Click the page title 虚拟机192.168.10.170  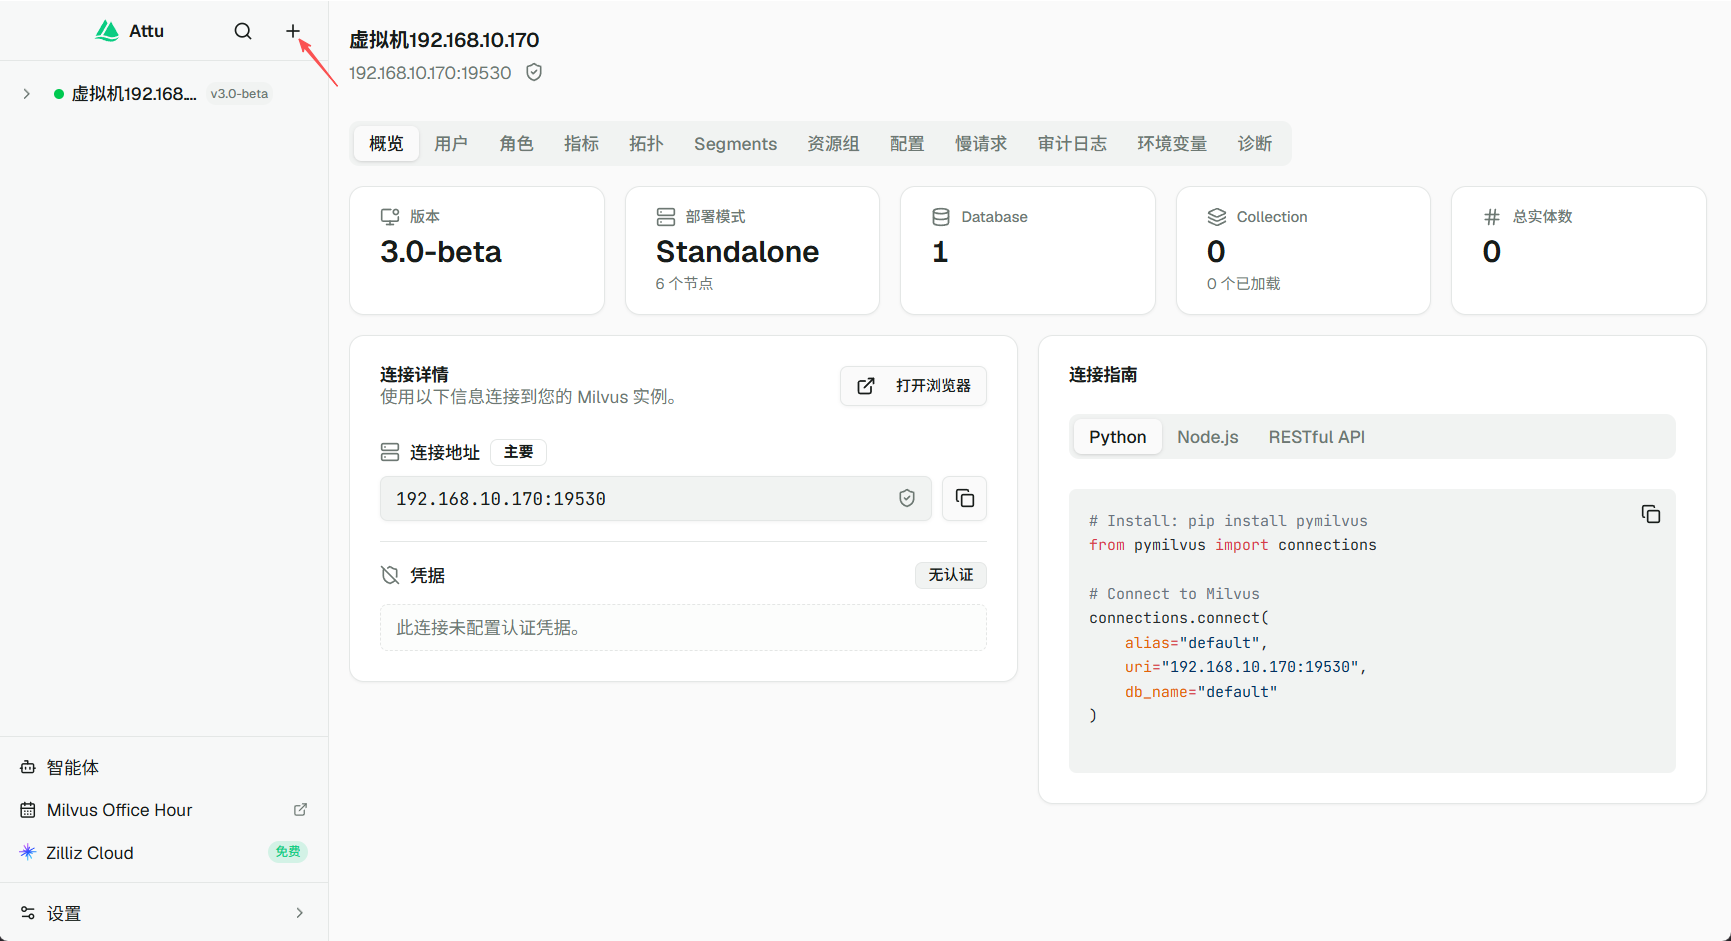coord(444,40)
